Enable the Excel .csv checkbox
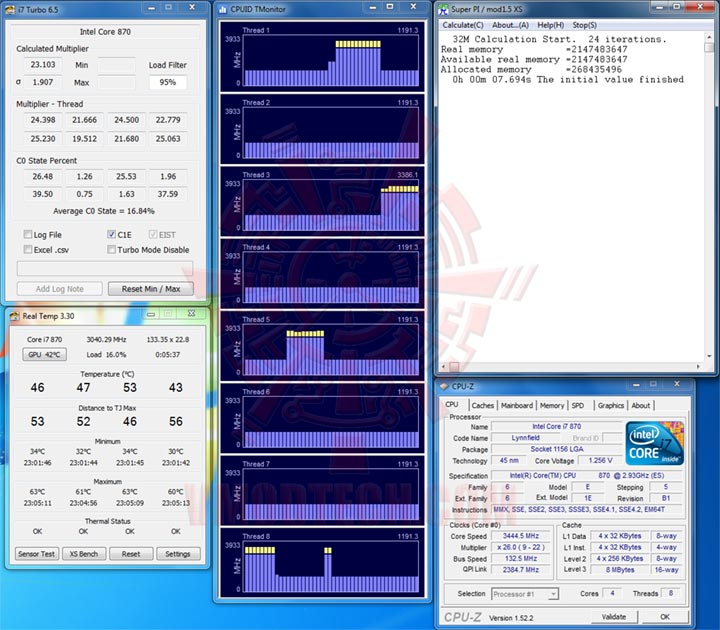The width and height of the screenshot is (720, 630). pos(28,249)
